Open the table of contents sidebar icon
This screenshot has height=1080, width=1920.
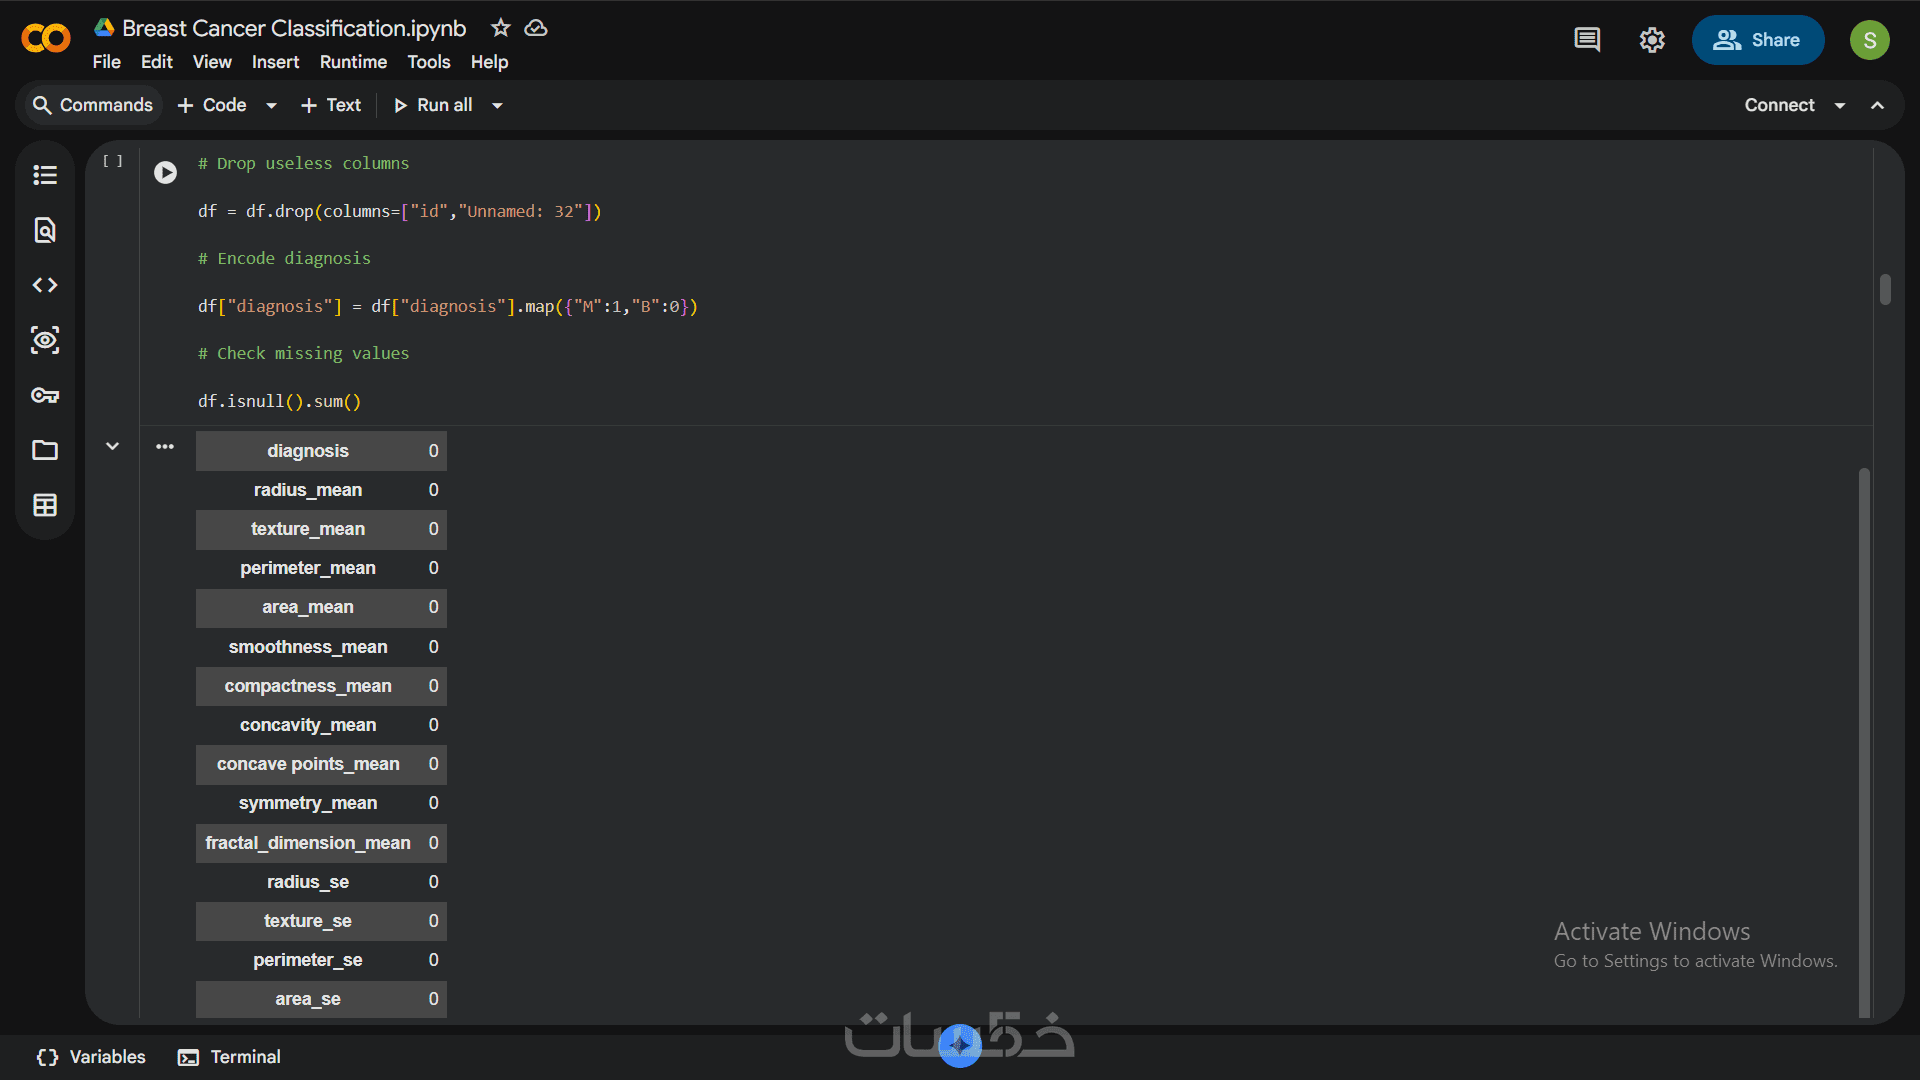pos(45,175)
